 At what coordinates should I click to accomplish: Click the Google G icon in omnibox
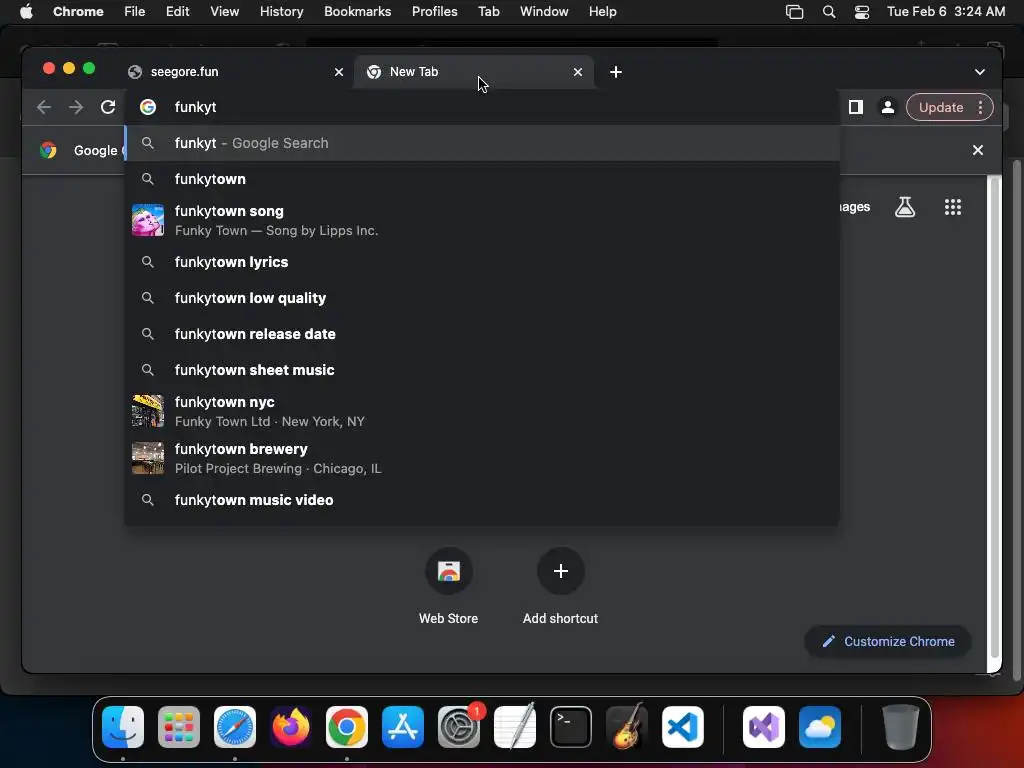pos(148,107)
